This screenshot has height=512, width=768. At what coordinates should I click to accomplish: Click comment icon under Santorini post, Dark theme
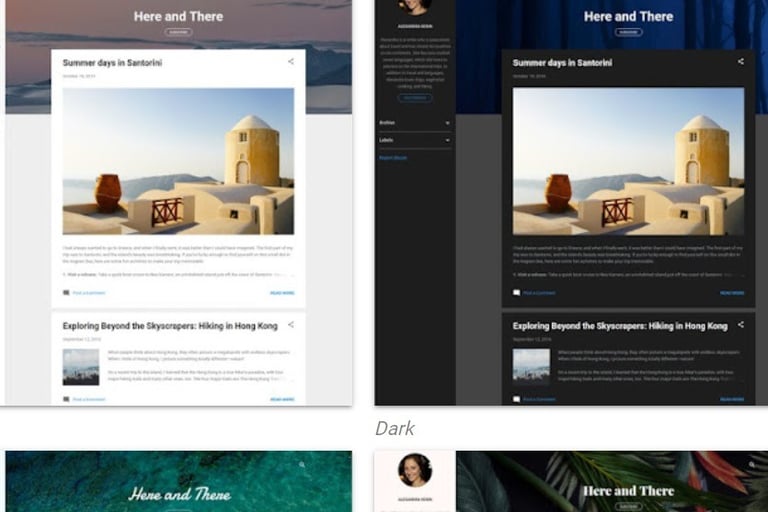tap(516, 293)
